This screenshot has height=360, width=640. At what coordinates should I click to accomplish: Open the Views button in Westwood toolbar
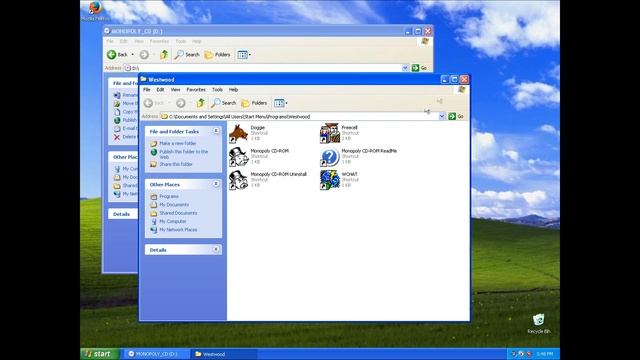tap(281, 103)
